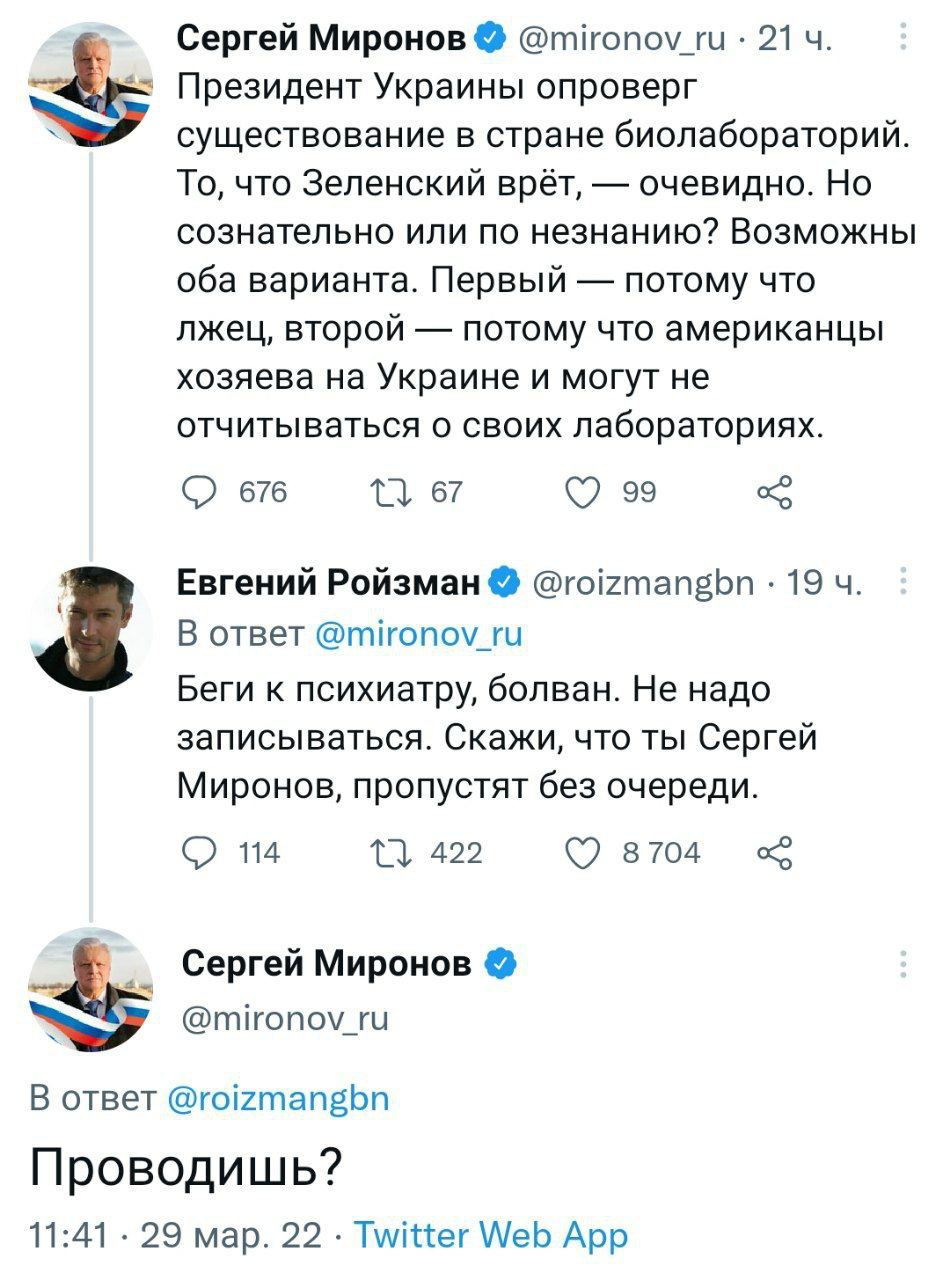The height and width of the screenshot is (1280, 950).
Task: Share Roizman's reply tweet
Action: click(x=775, y=852)
